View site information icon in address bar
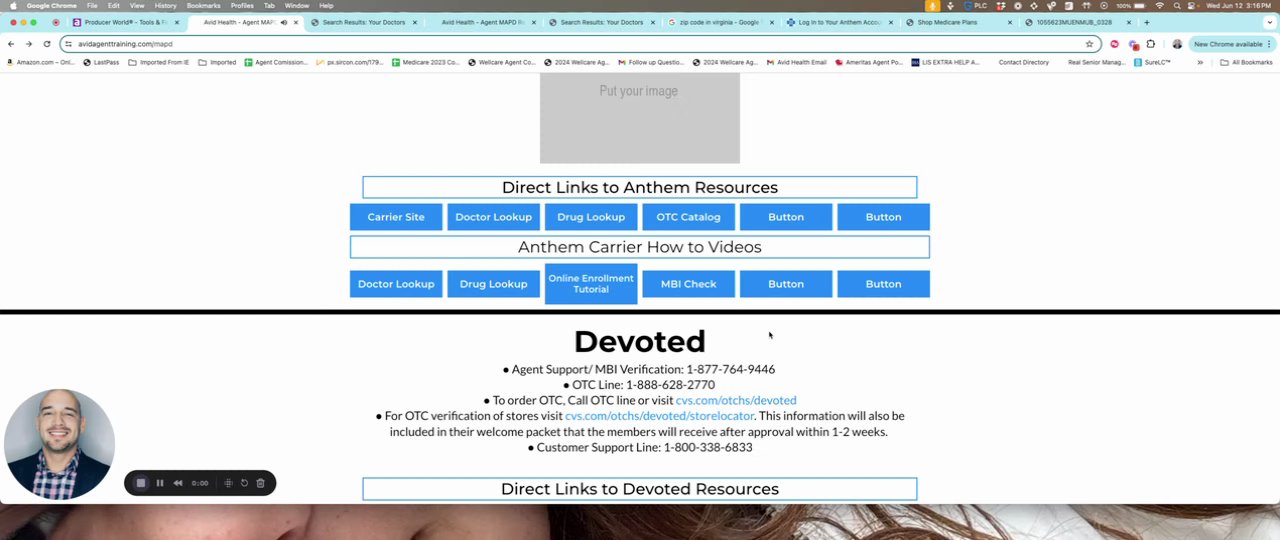 [68, 44]
